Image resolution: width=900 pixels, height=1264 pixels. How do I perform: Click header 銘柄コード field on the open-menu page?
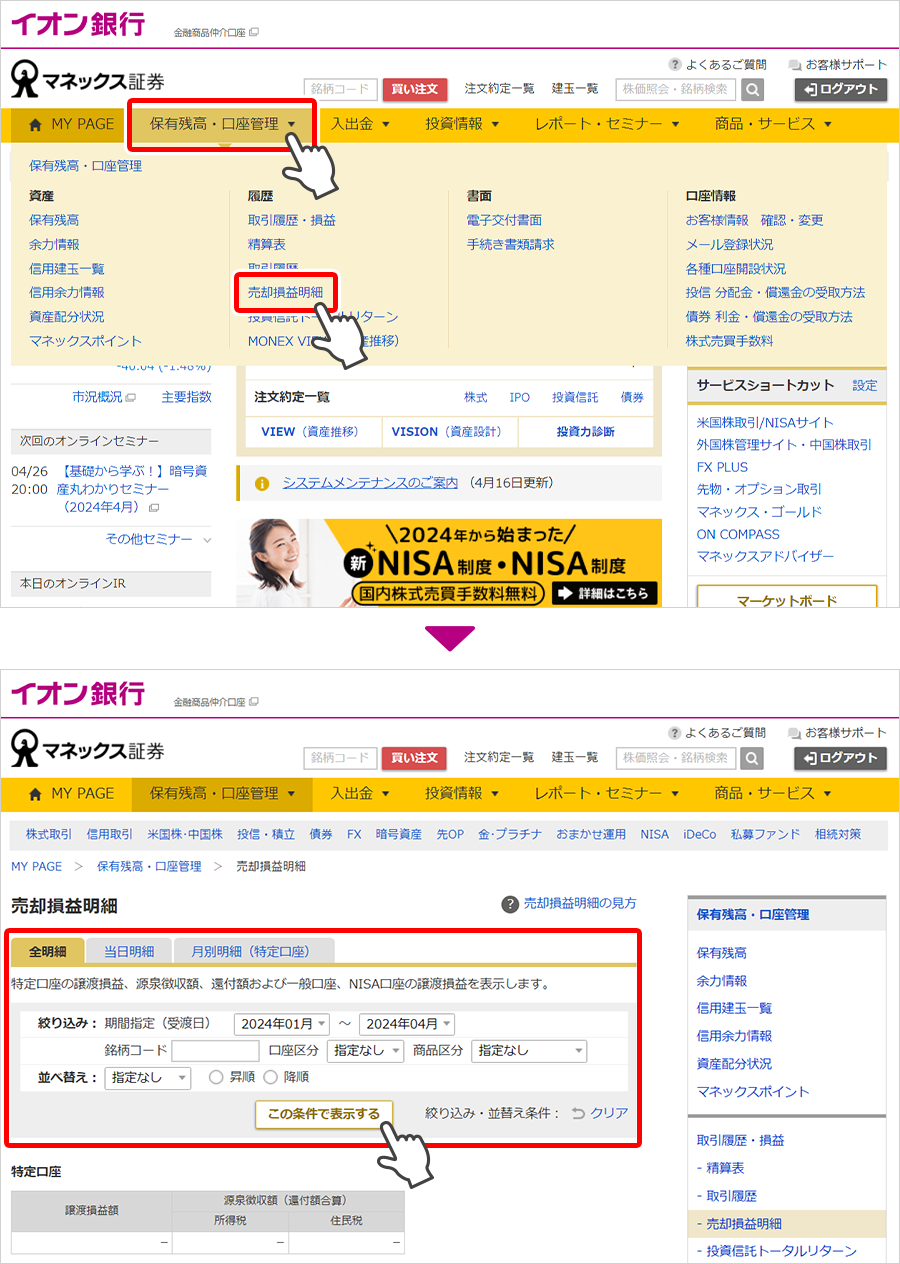340,89
